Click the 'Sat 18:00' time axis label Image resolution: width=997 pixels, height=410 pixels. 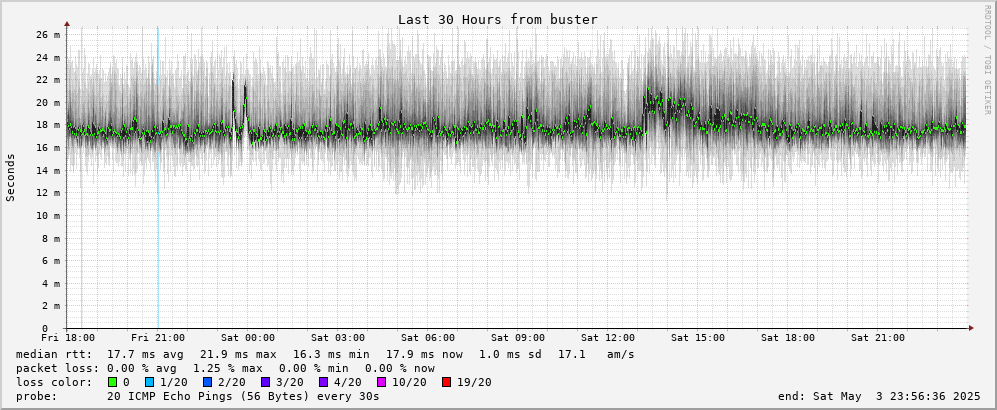[788, 338]
